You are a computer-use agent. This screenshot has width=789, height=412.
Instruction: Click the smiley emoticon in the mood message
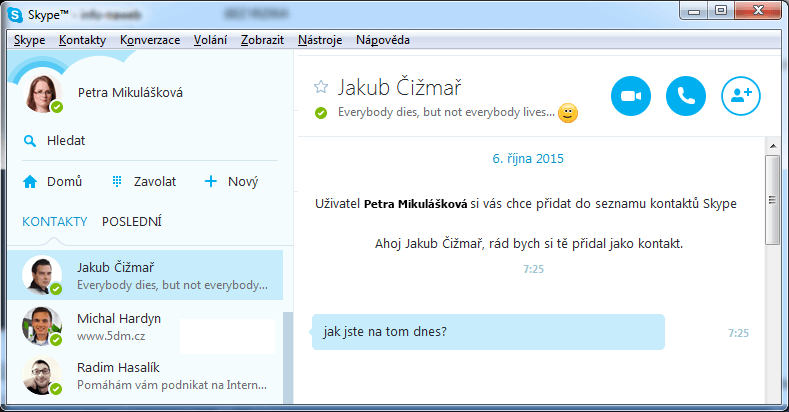click(x=568, y=113)
